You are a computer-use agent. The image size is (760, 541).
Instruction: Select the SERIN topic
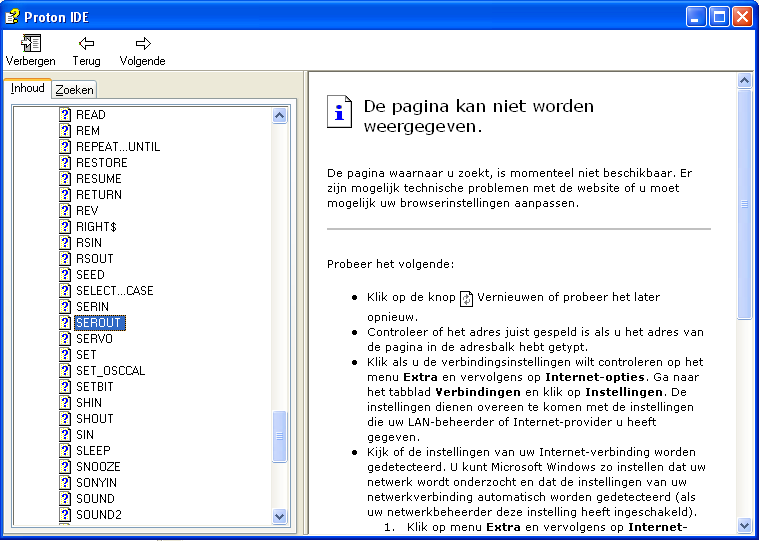tap(92, 307)
